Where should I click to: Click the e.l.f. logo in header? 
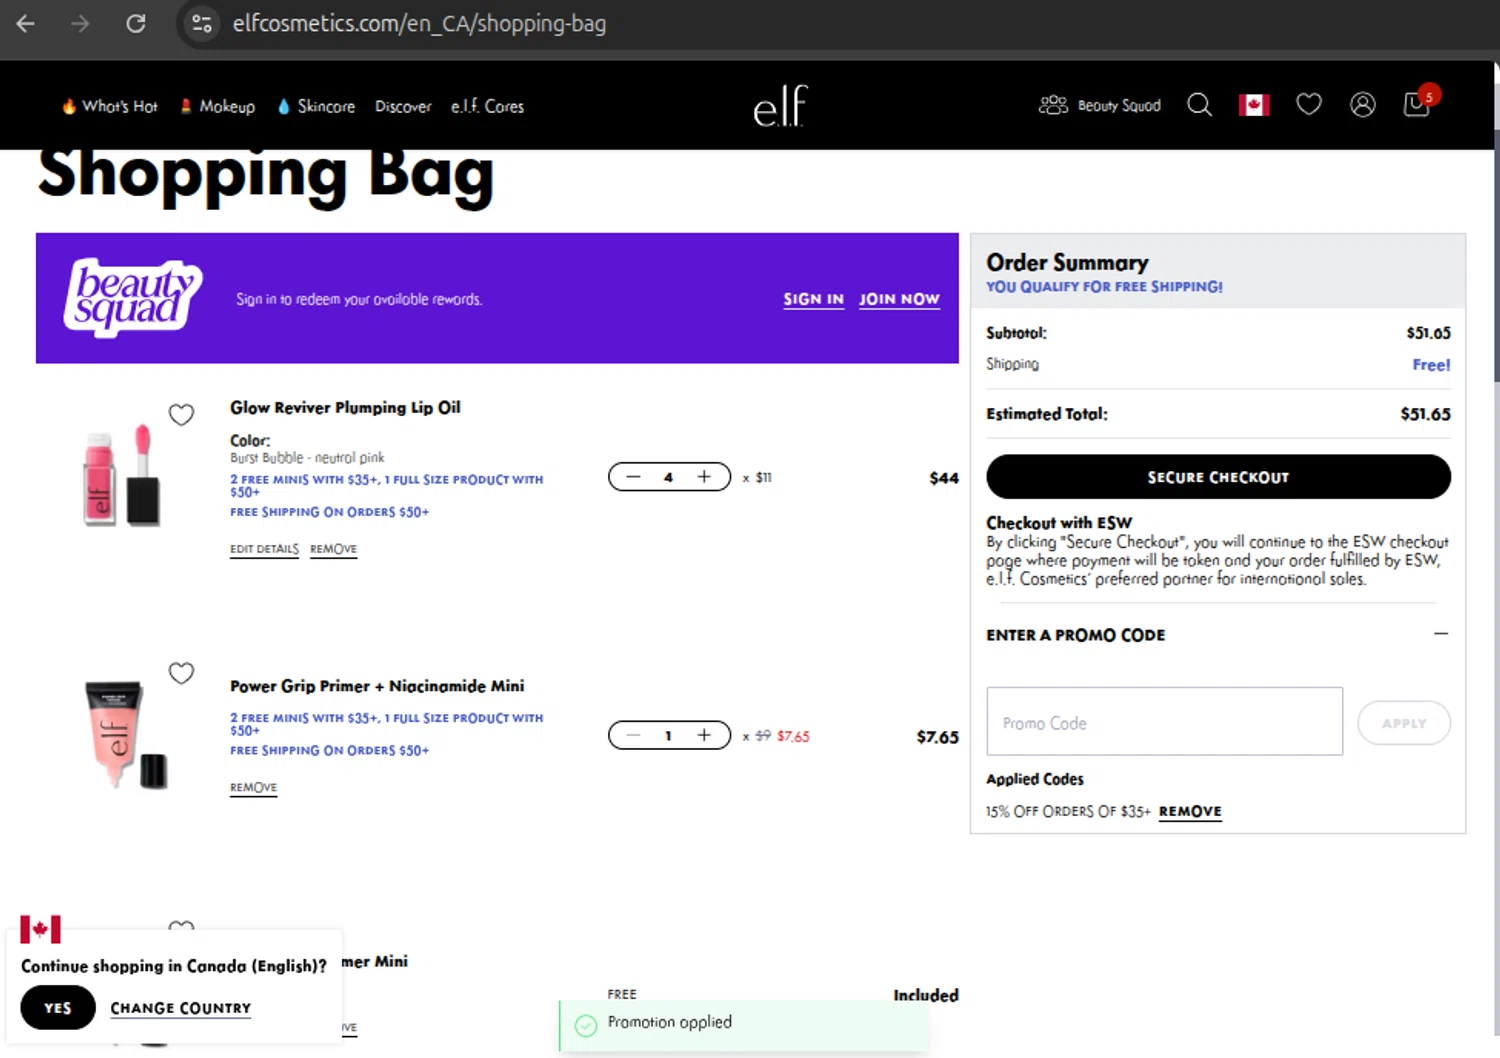(780, 106)
